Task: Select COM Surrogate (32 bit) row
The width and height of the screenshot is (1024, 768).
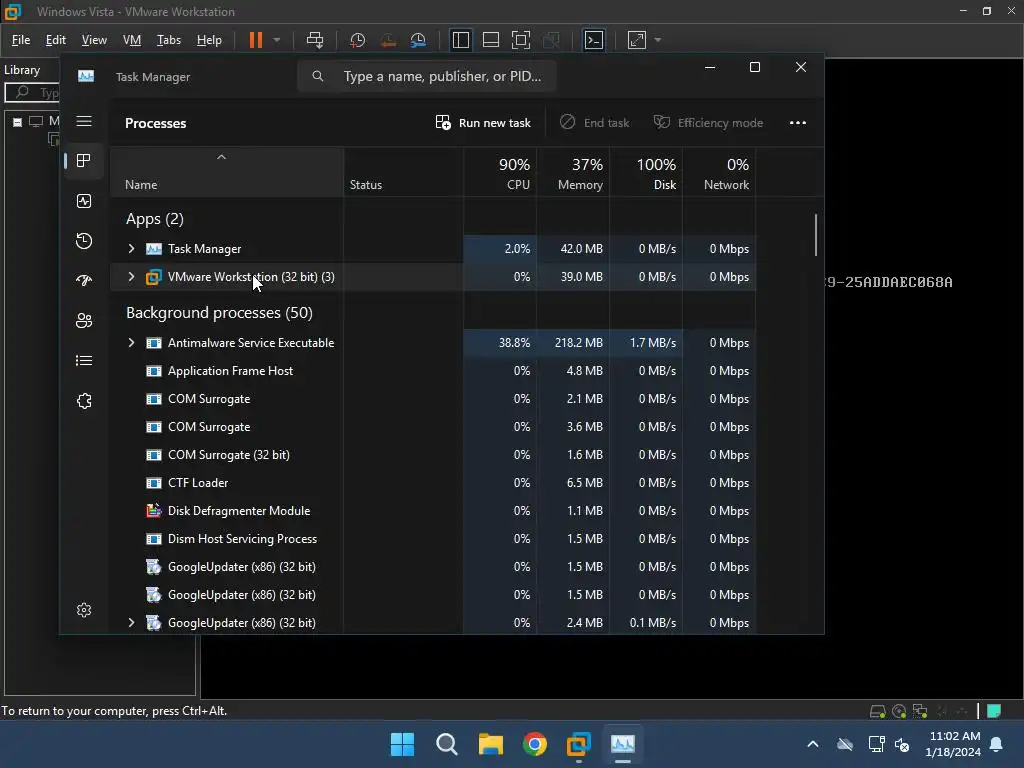Action: tap(433, 455)
